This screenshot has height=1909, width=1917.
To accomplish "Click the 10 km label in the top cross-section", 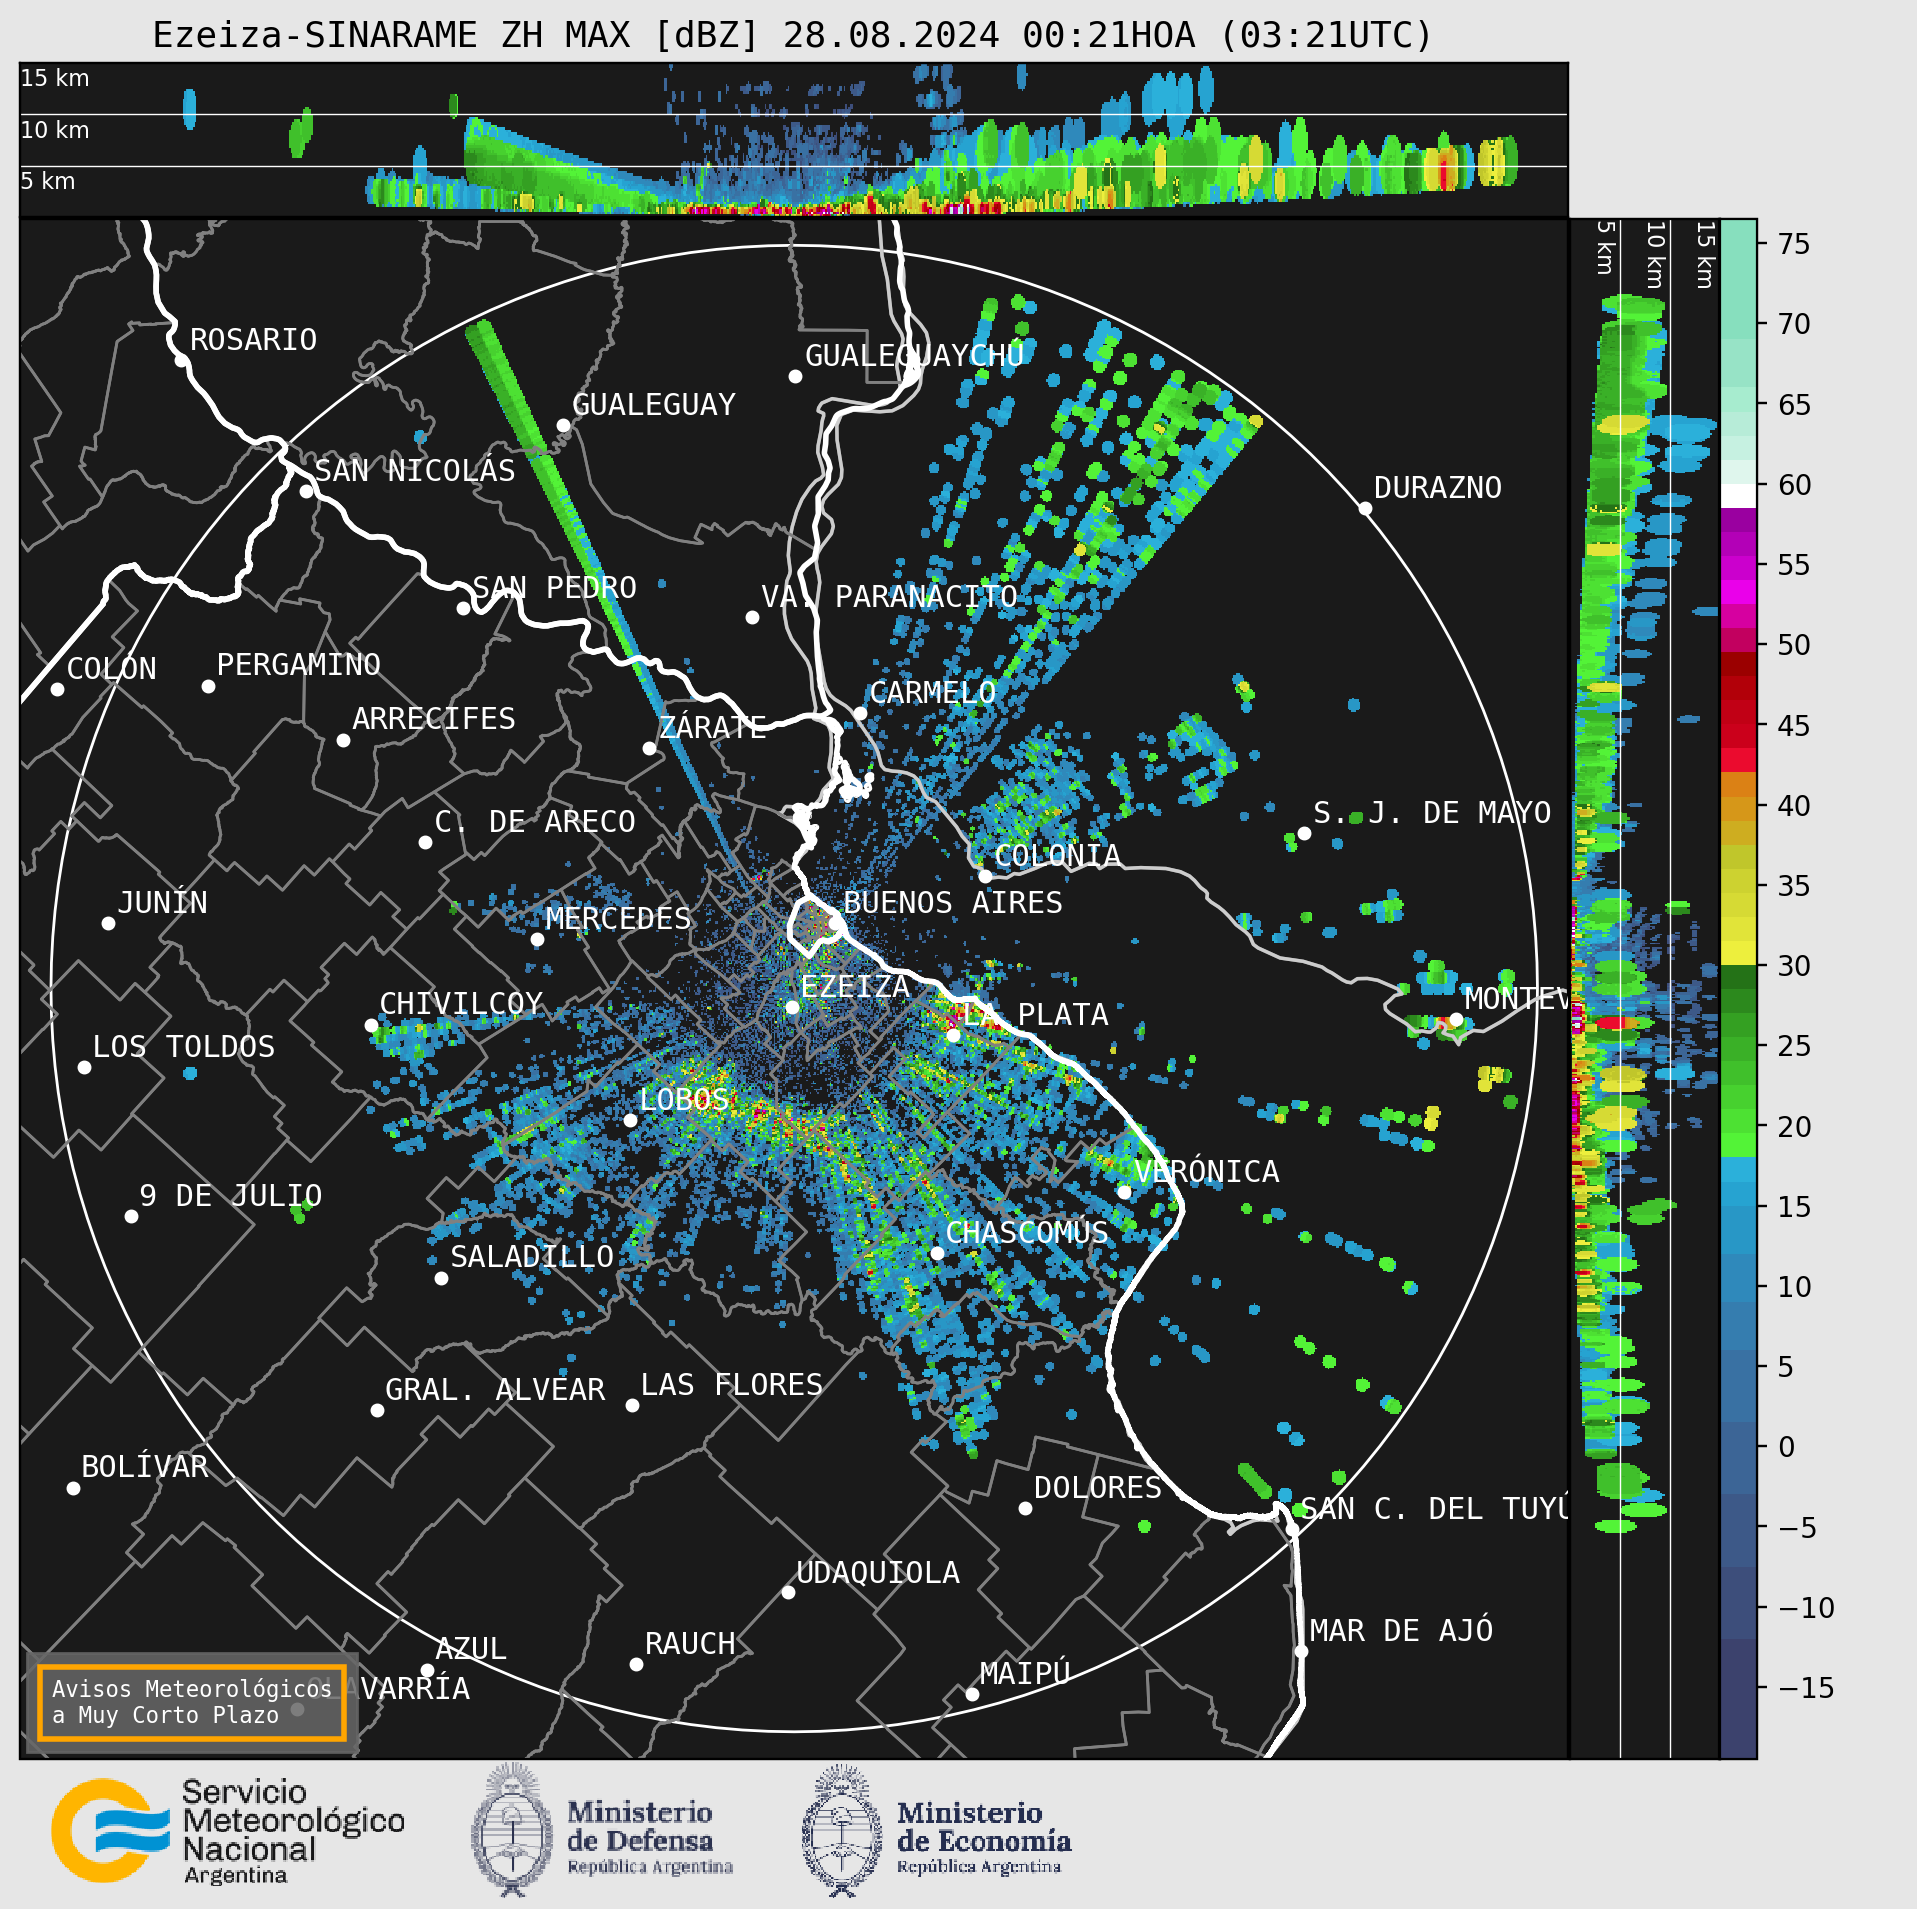I will [55, 130].
